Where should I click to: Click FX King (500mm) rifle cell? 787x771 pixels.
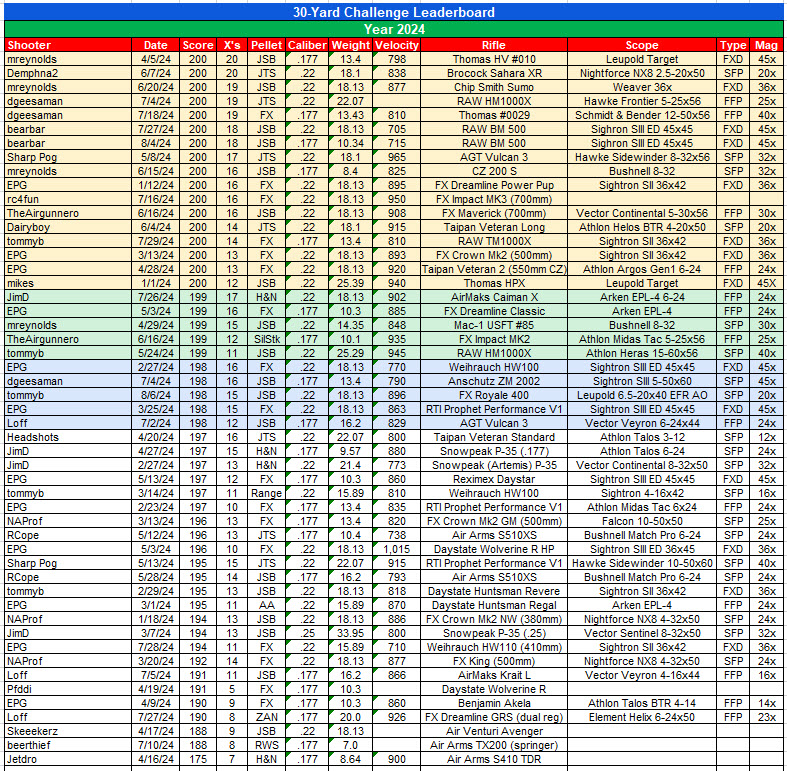pos(494,661)
